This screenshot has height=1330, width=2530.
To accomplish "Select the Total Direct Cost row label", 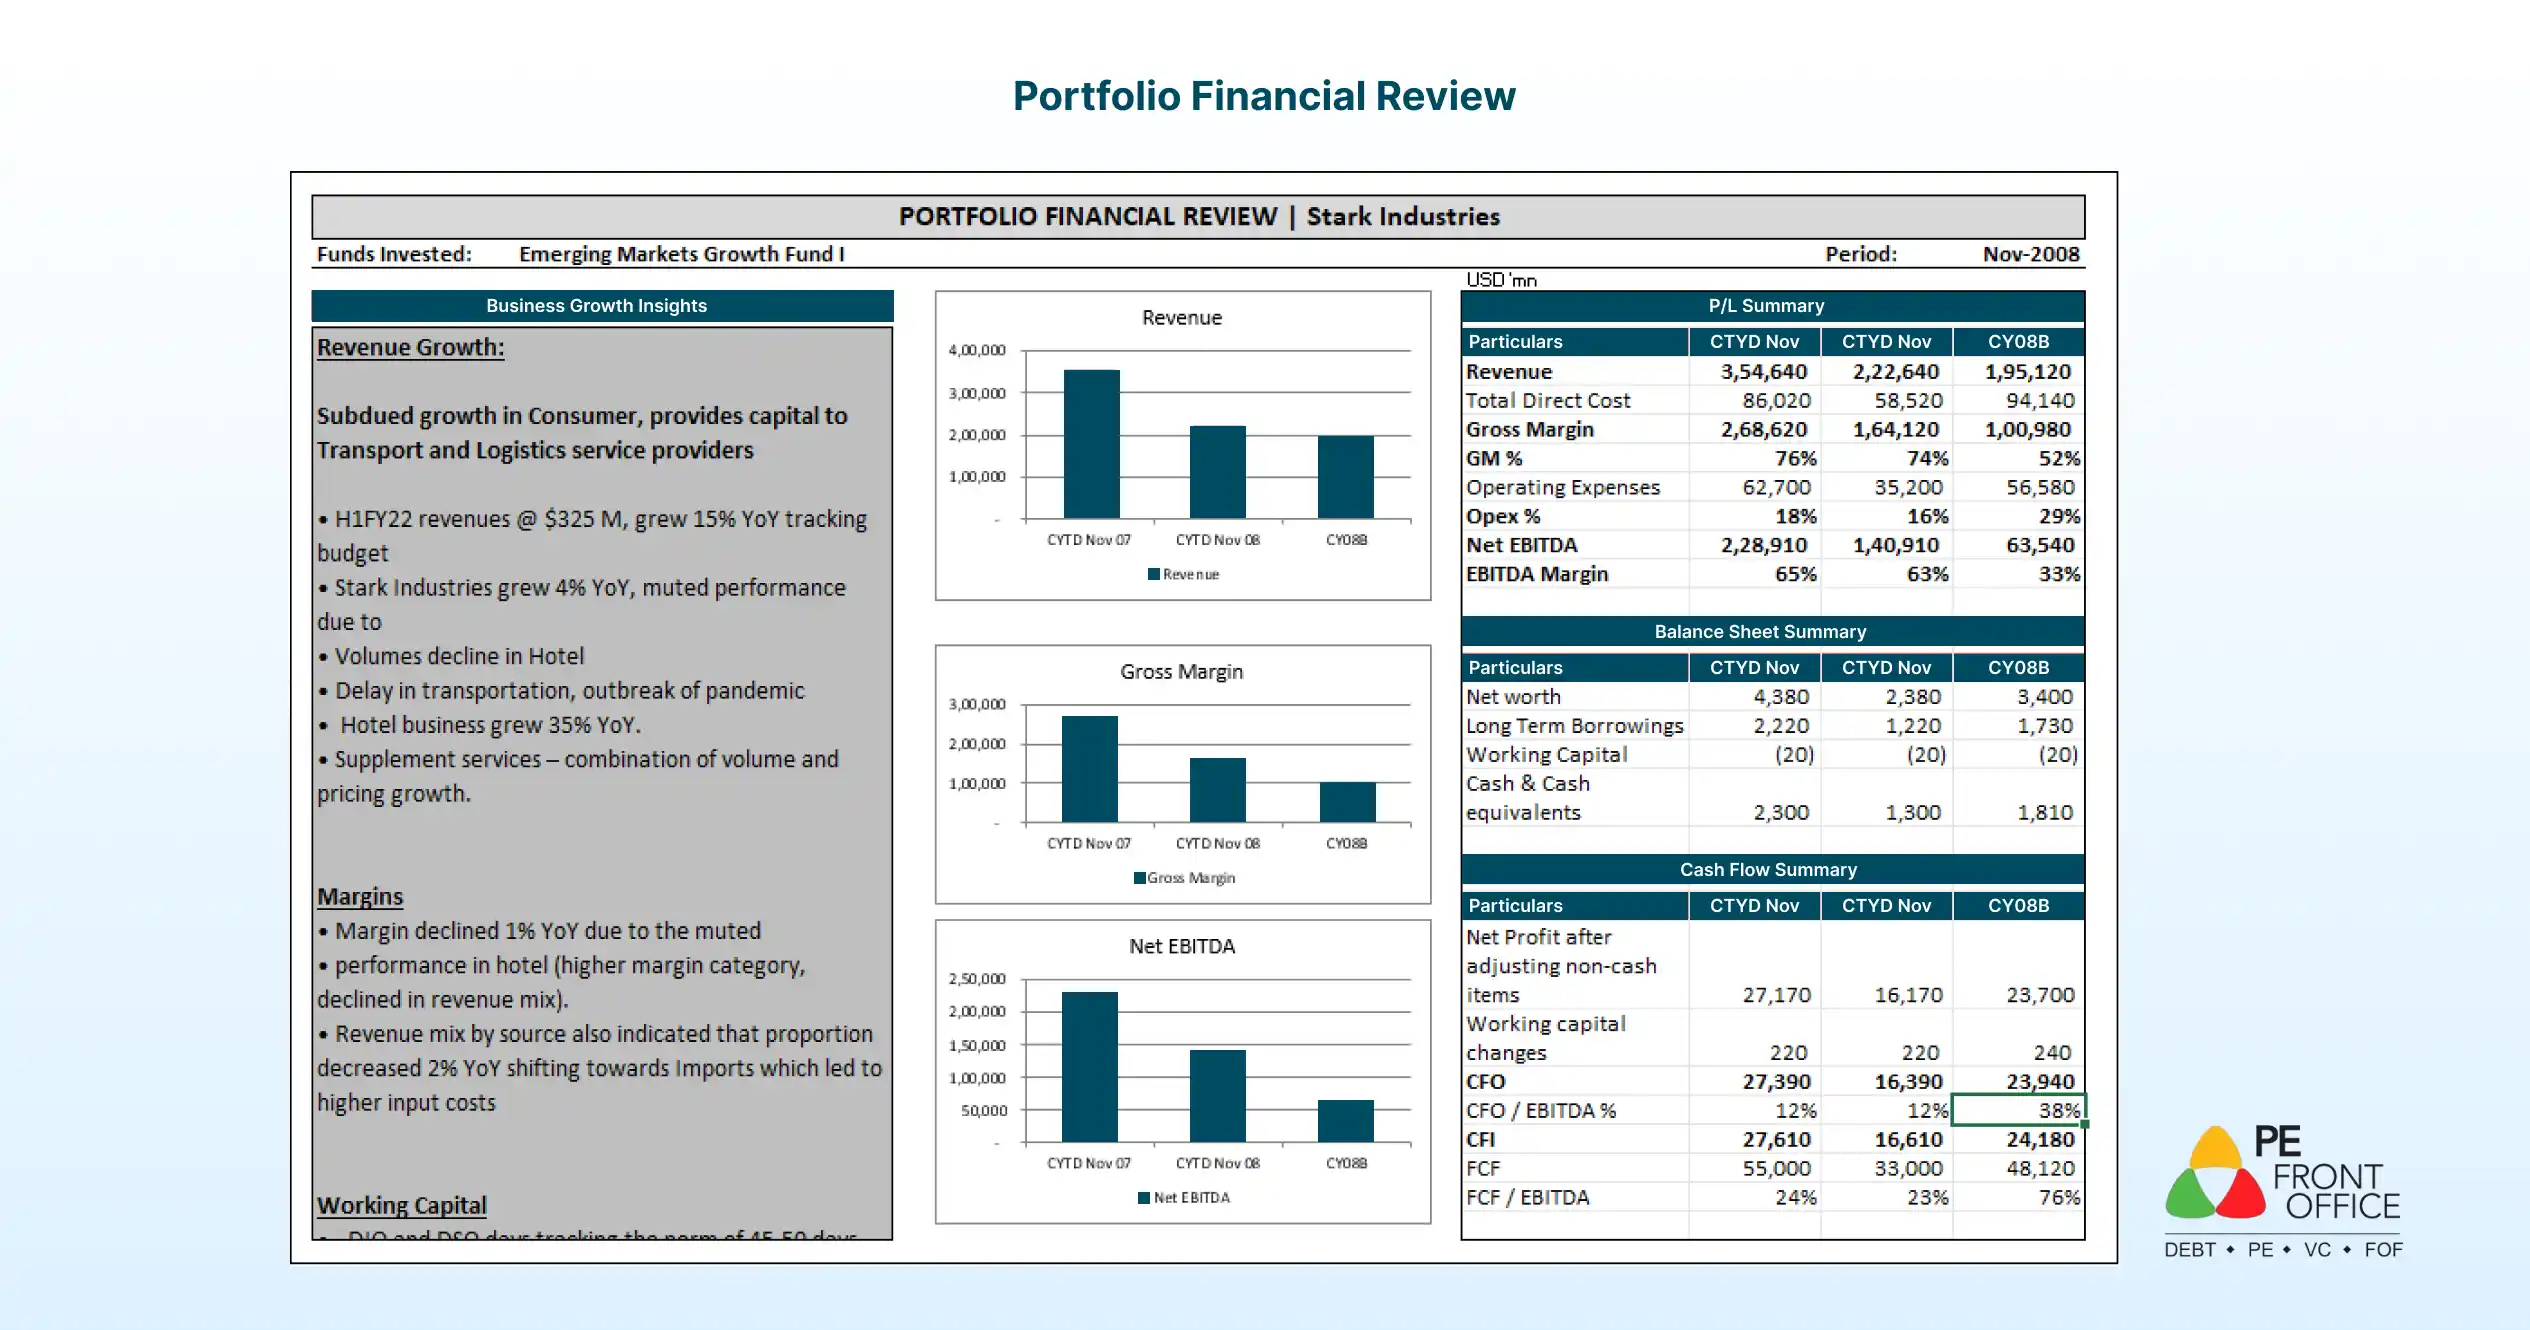I will coord(1548,401).
